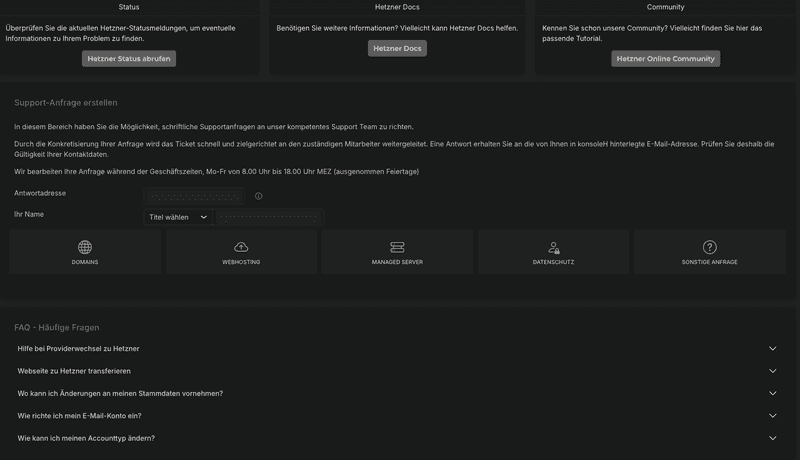
Task: Expand 'Wie kann ich meinen Accounttyp ändern?'
Action: 772,438
